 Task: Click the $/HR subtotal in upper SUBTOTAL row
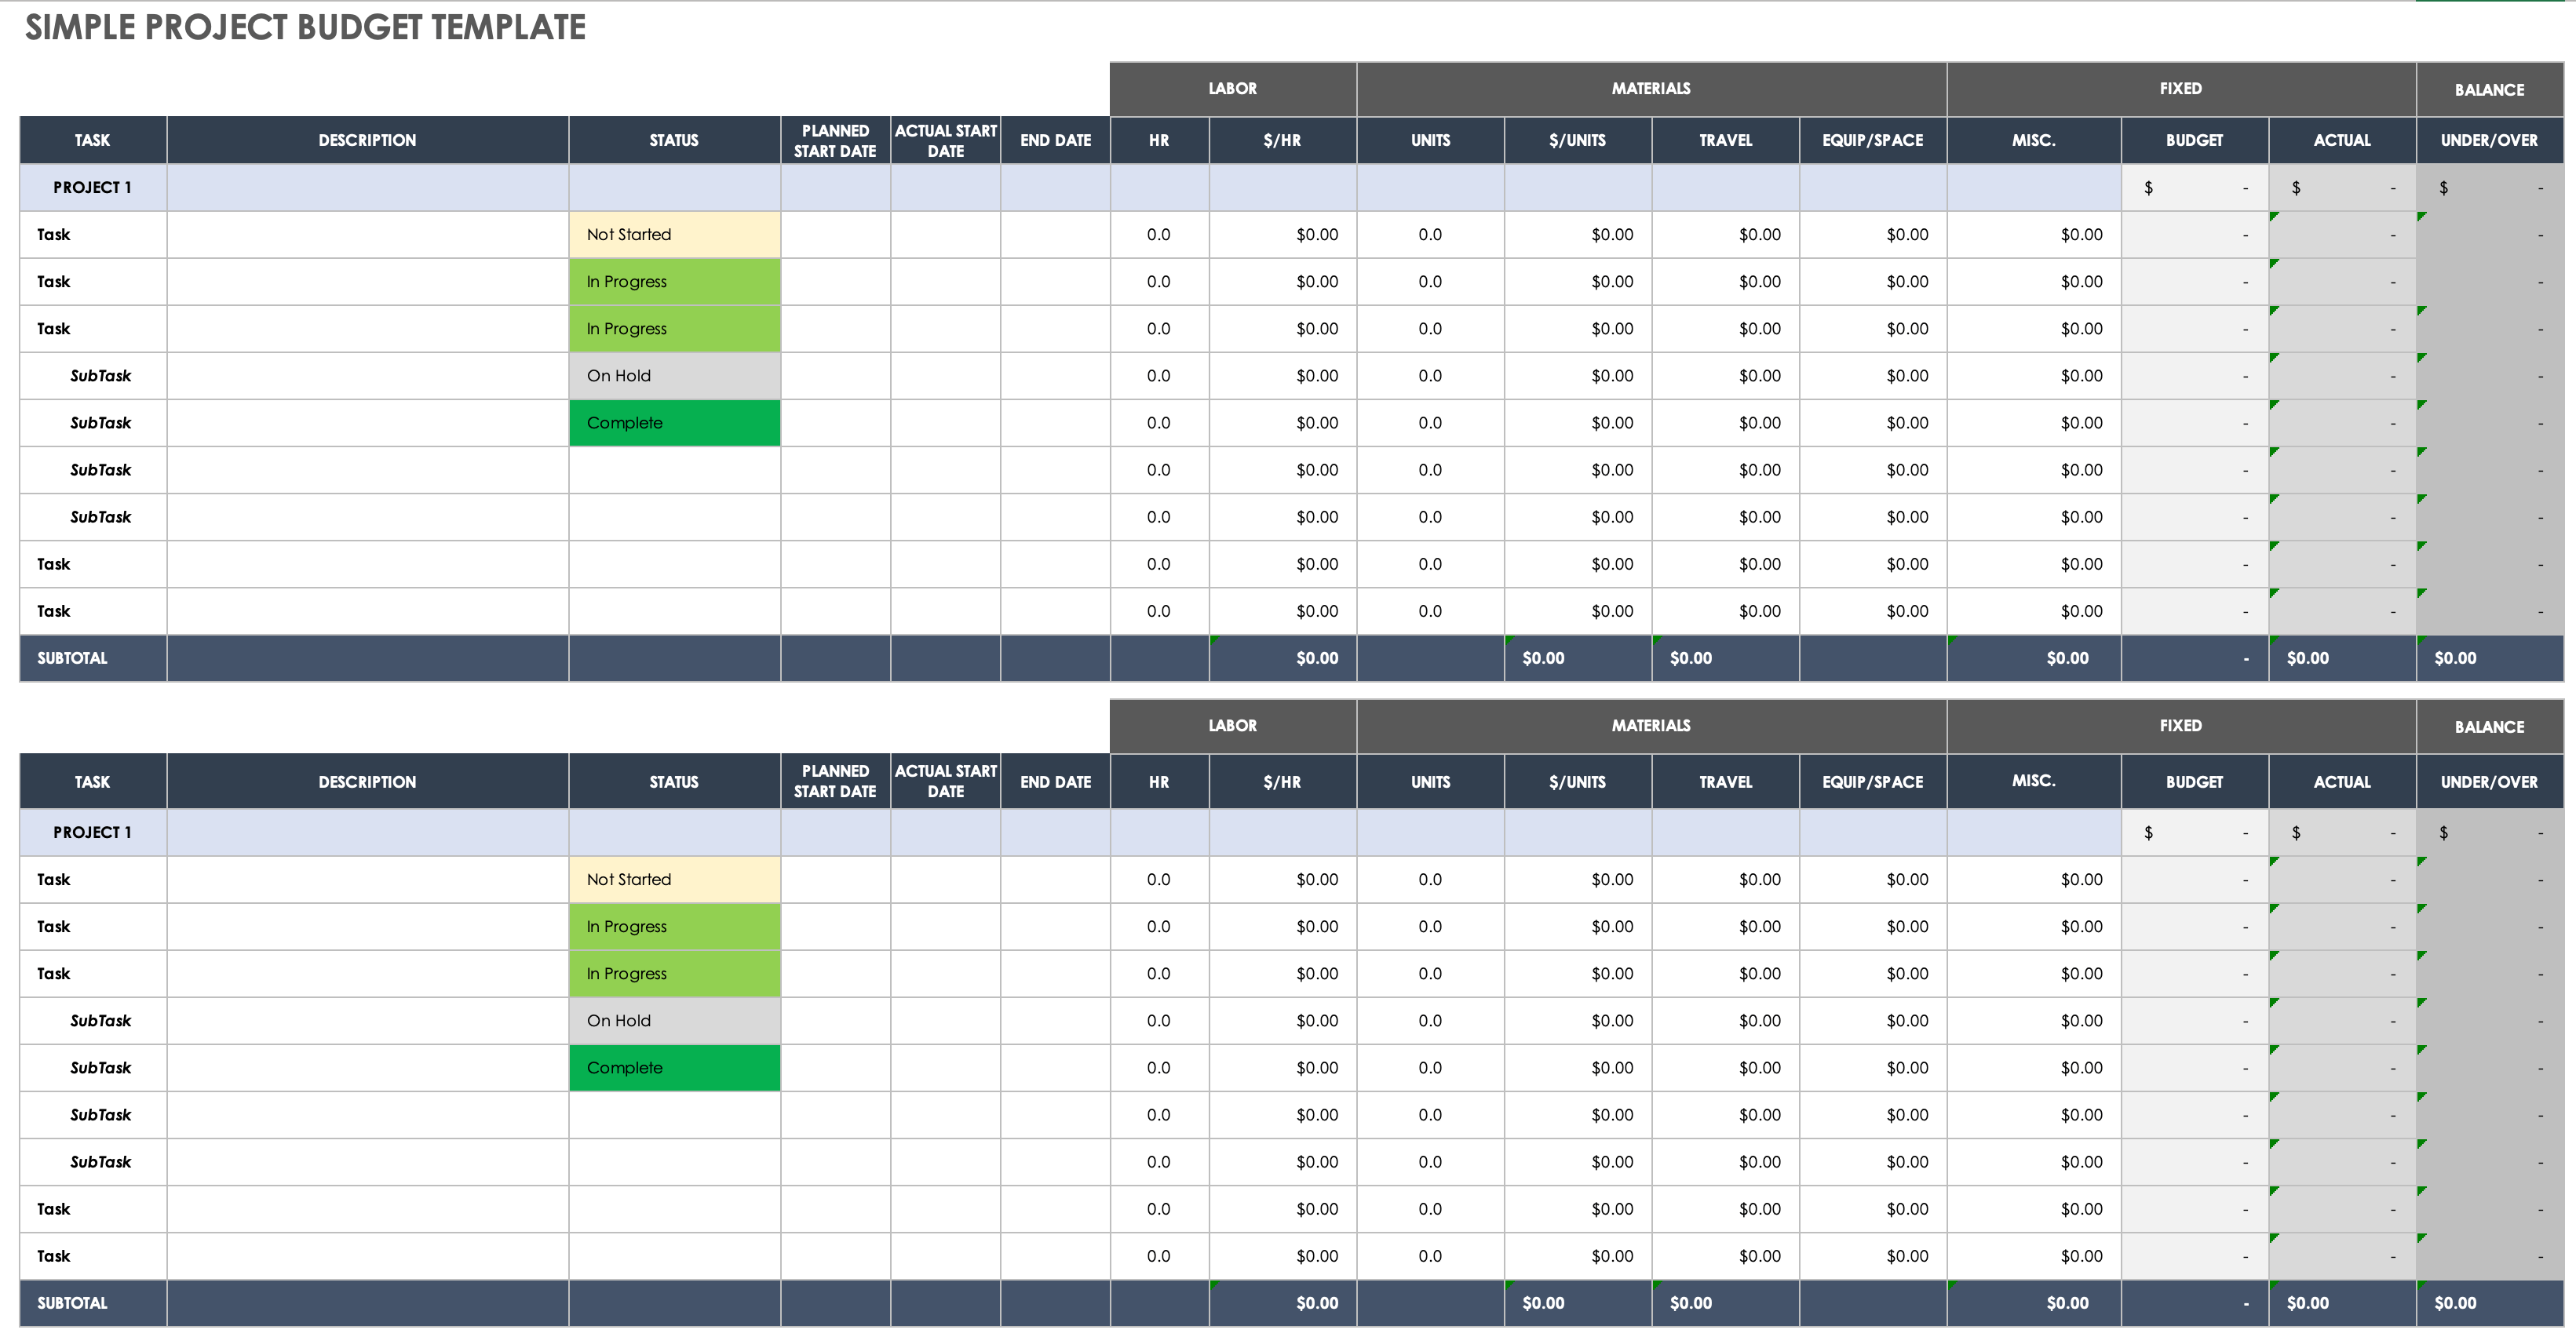(1283, 658)
